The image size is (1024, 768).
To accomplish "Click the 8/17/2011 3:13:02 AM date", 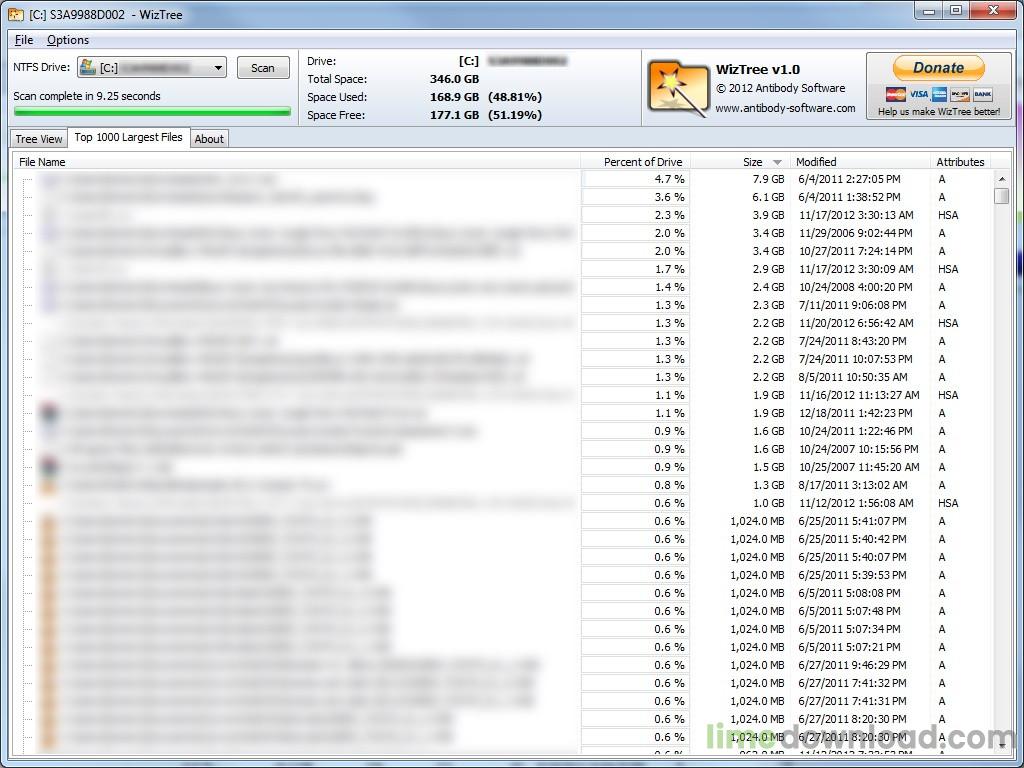I will (853, 485).
